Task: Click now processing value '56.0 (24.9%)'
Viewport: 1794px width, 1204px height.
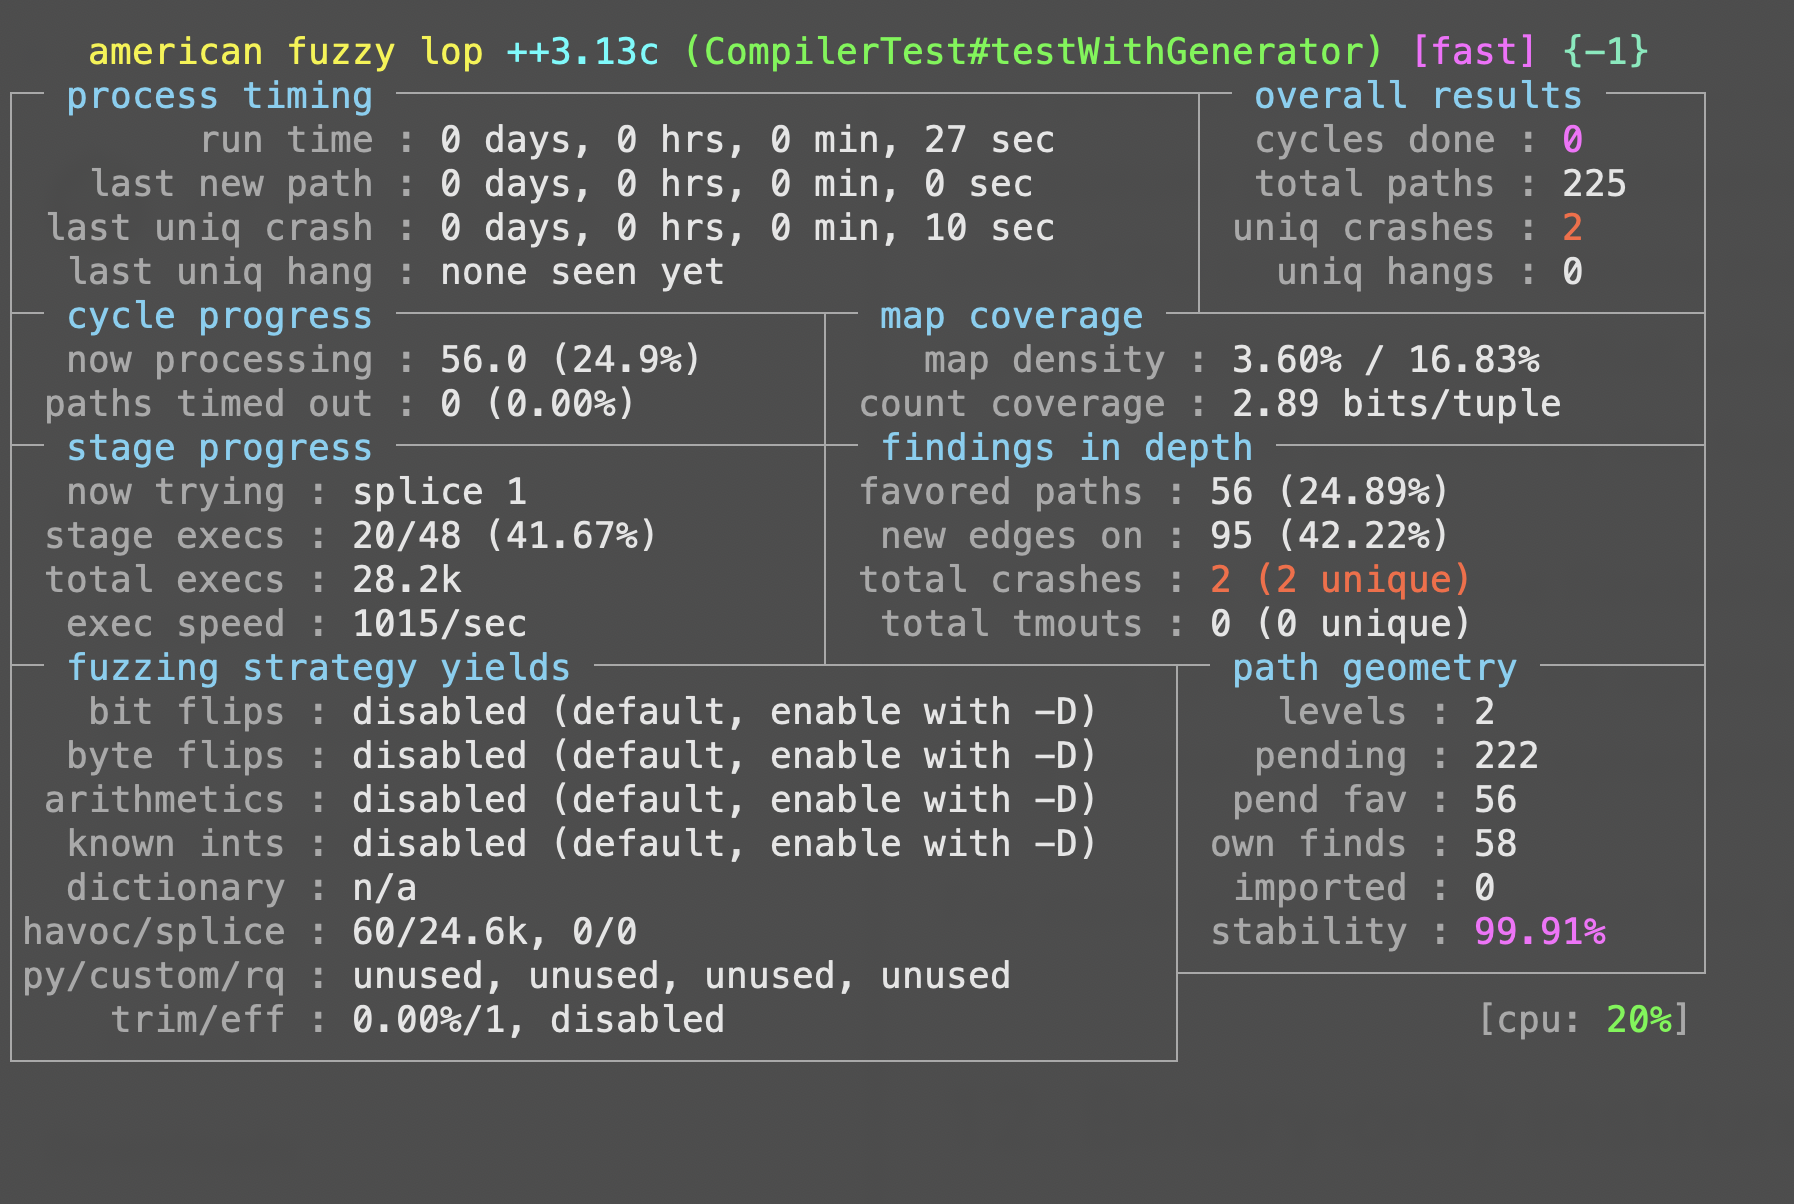Action: tap(571, 360)
